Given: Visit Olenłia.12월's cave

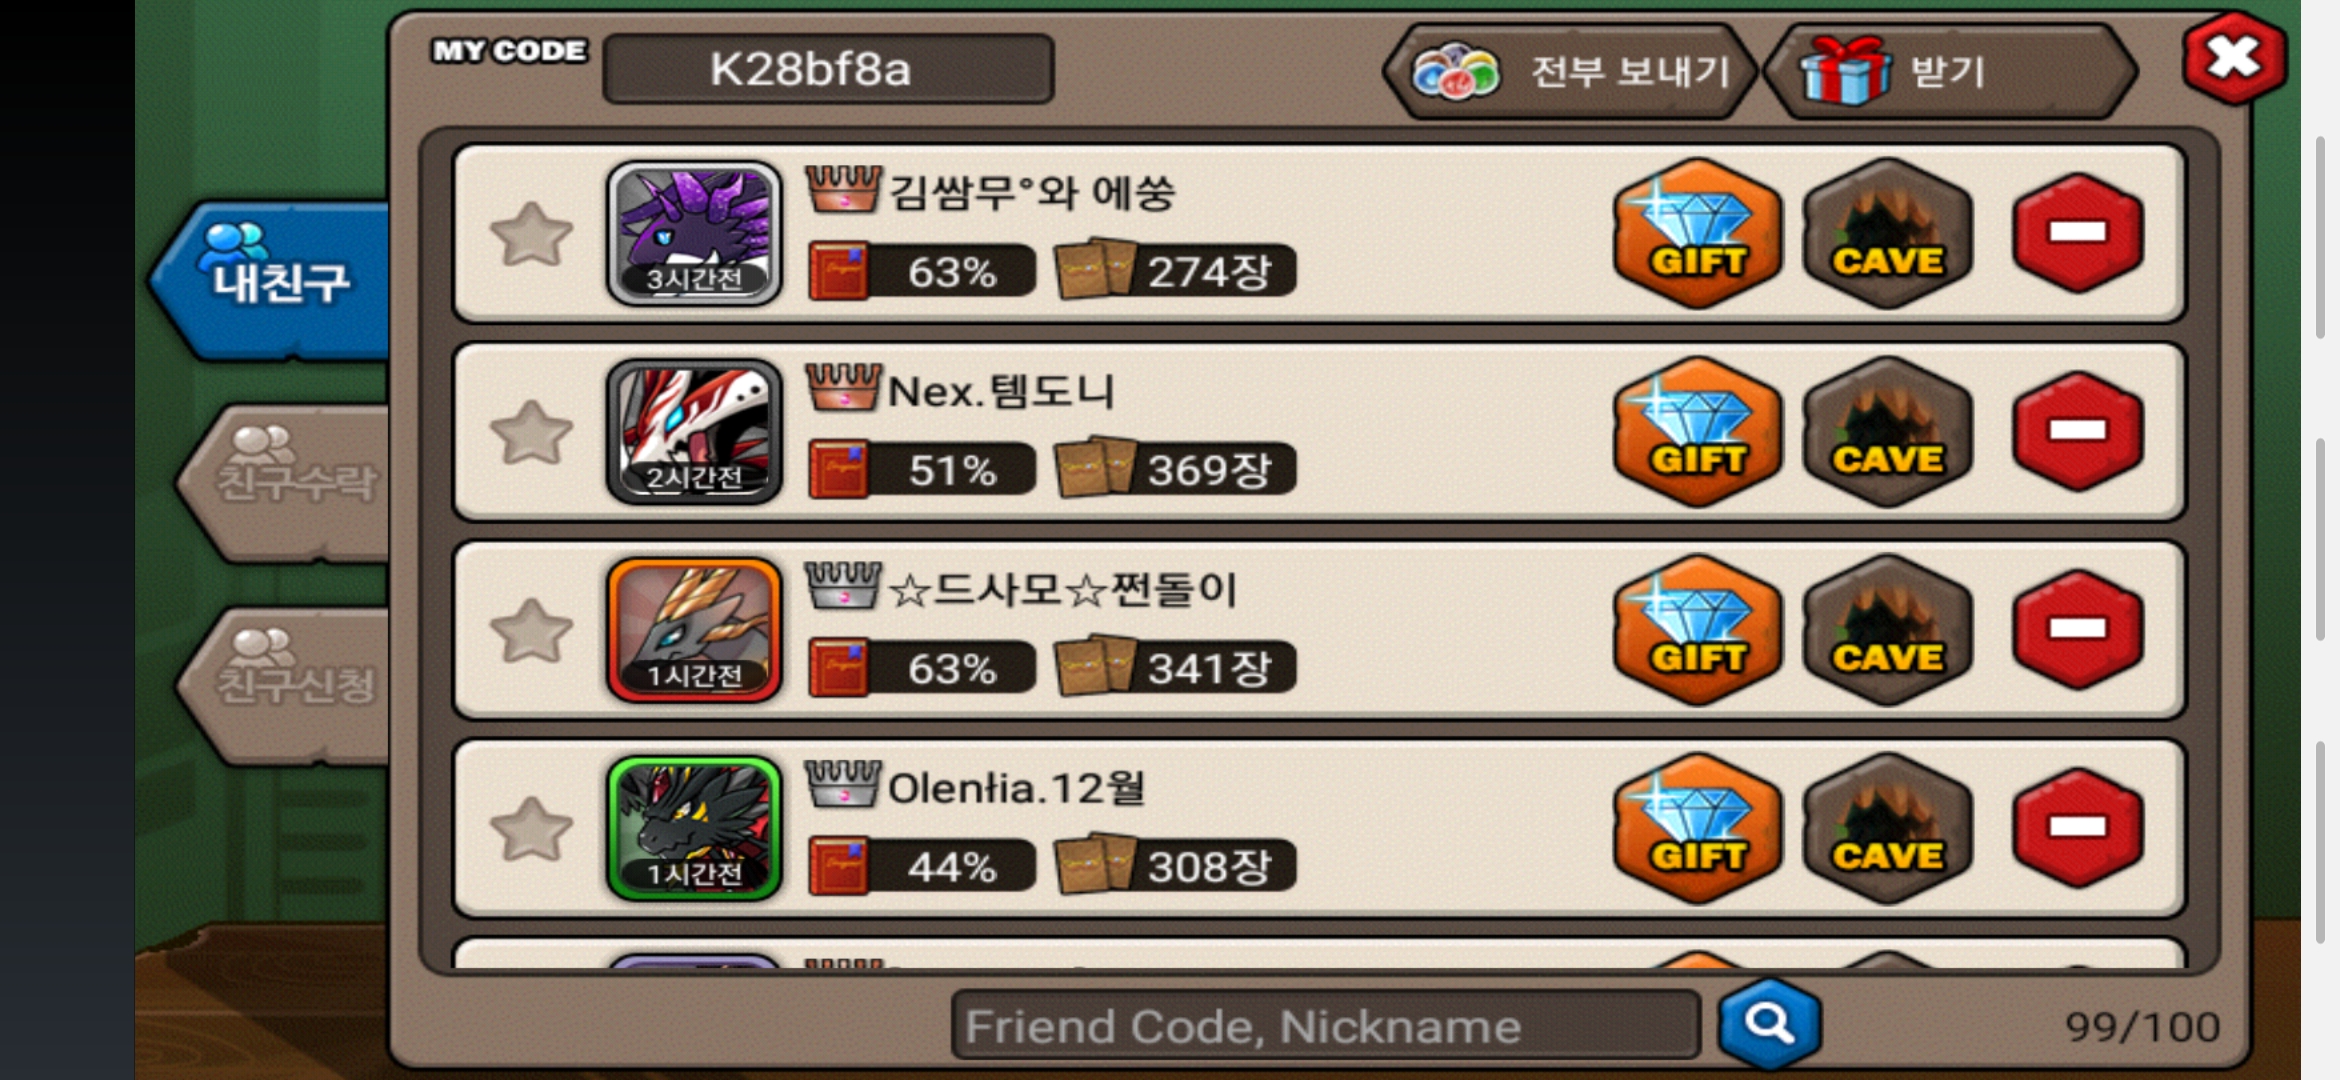Looking at the screenshot, I should click(1888, 828).
